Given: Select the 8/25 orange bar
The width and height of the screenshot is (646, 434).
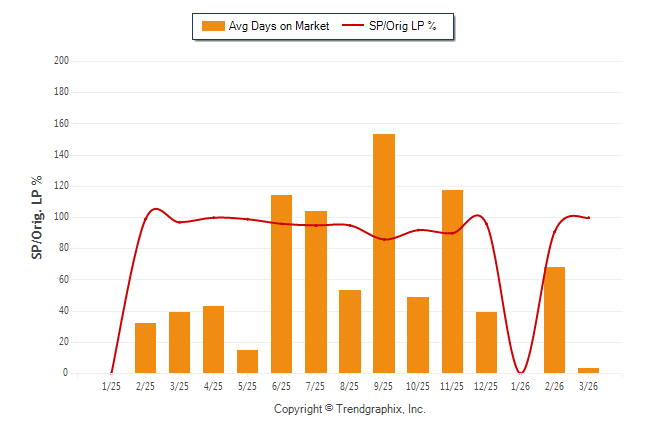Looking at the screenshot, I should pos(350,331).
